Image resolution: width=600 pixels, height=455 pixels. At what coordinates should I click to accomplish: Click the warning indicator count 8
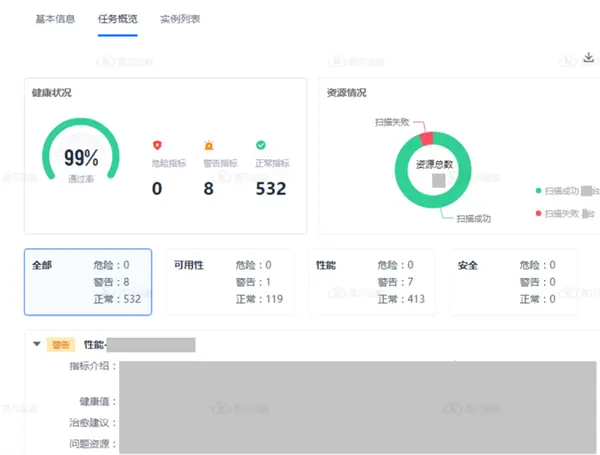pos(208,188)
